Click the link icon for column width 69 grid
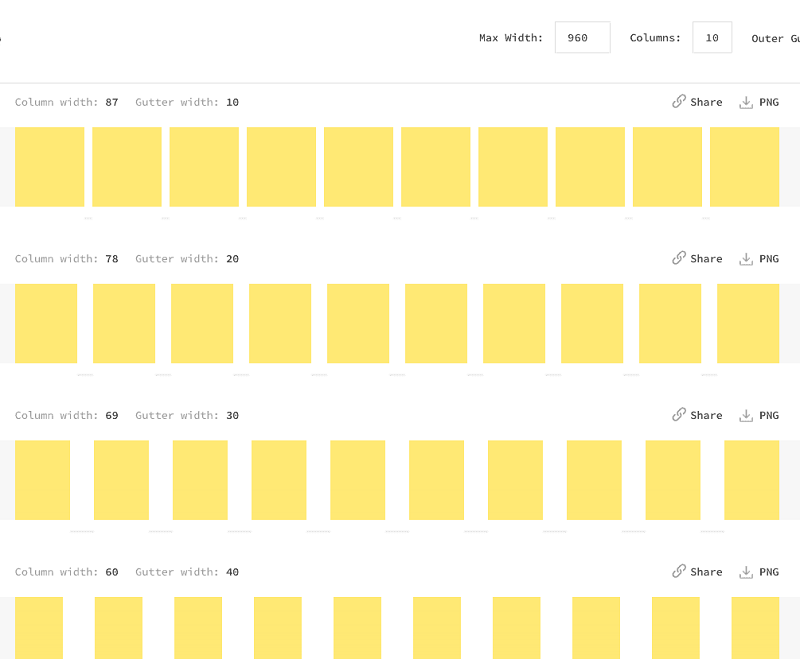The height and width of the screenshot is (659, 800). point(679,414)
